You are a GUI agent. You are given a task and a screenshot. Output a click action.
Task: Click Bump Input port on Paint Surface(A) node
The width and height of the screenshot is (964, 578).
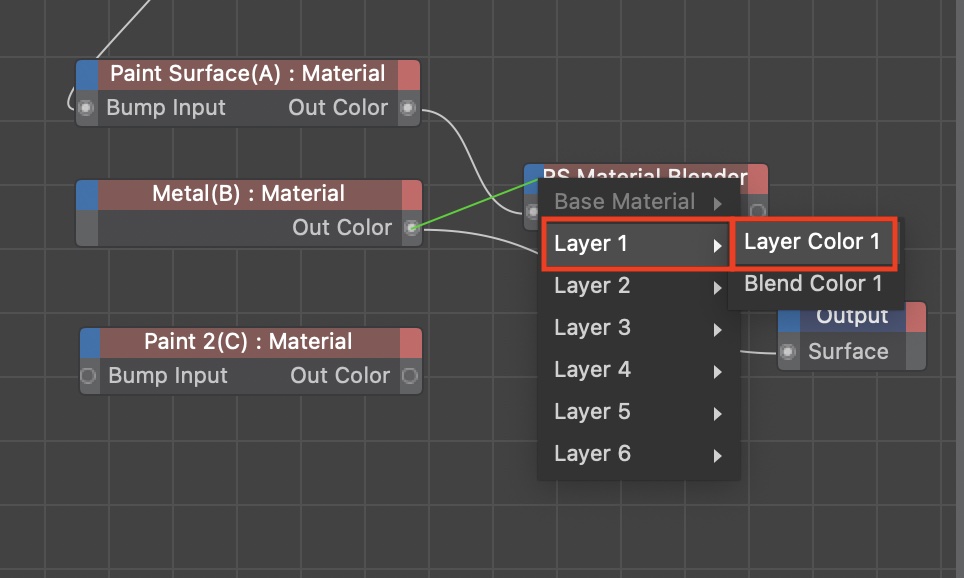[87, 108]
